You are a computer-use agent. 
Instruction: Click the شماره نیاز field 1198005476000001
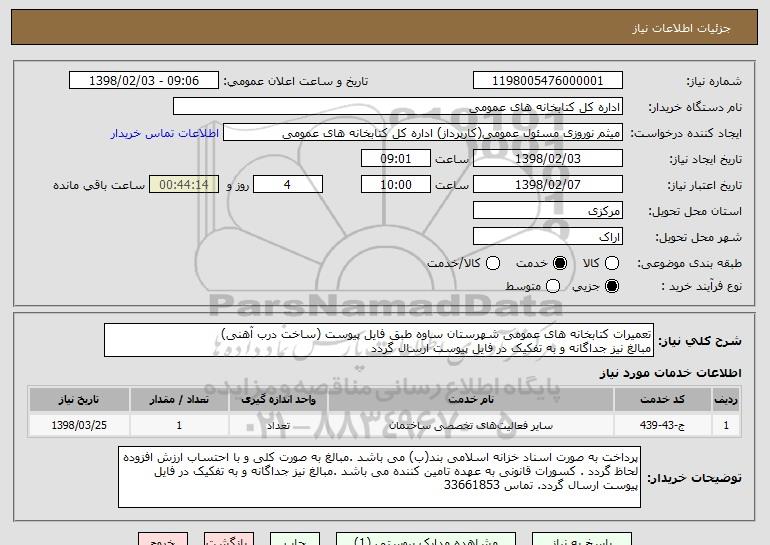click(x=548, y=81)
